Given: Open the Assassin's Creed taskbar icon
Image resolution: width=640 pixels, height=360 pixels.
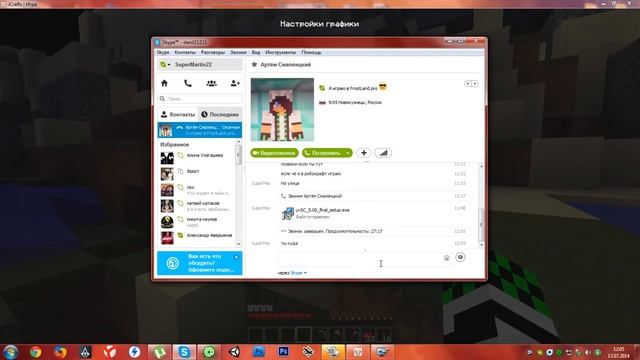Looking at the screenshot, I should pyautogui.click(x=85, y=352).
